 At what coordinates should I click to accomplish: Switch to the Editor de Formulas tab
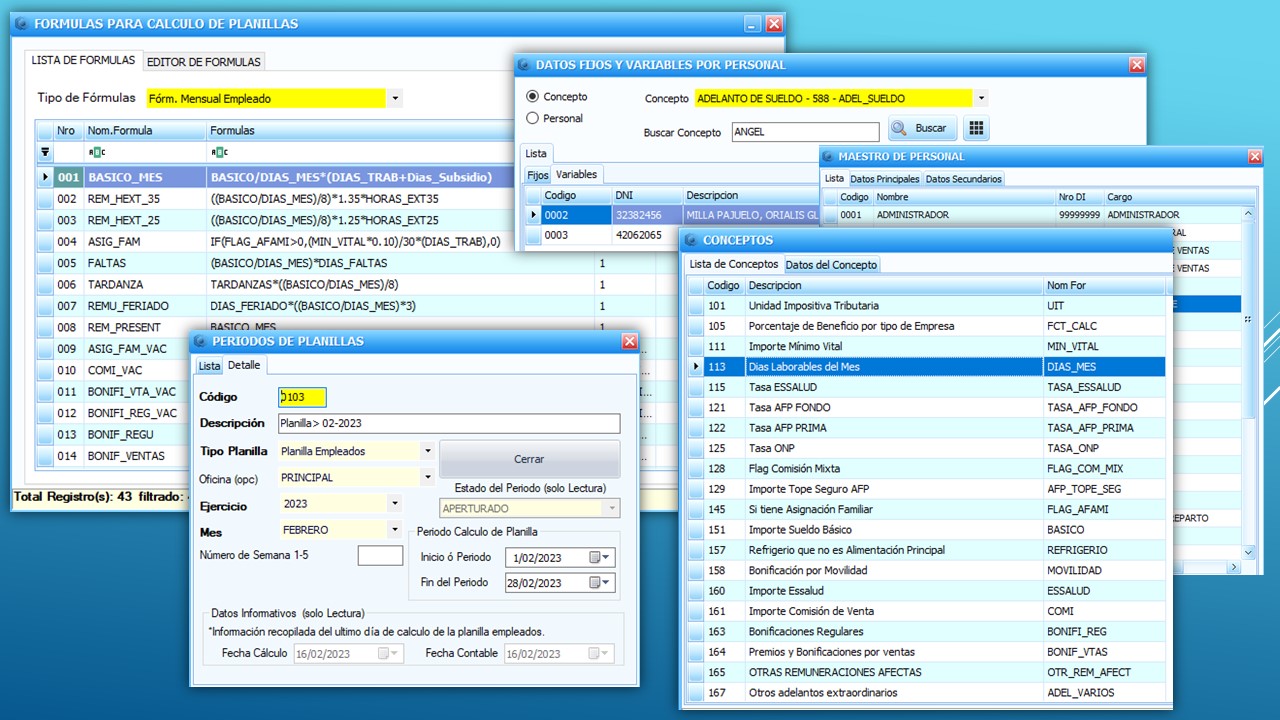click(x=204, y=62)
